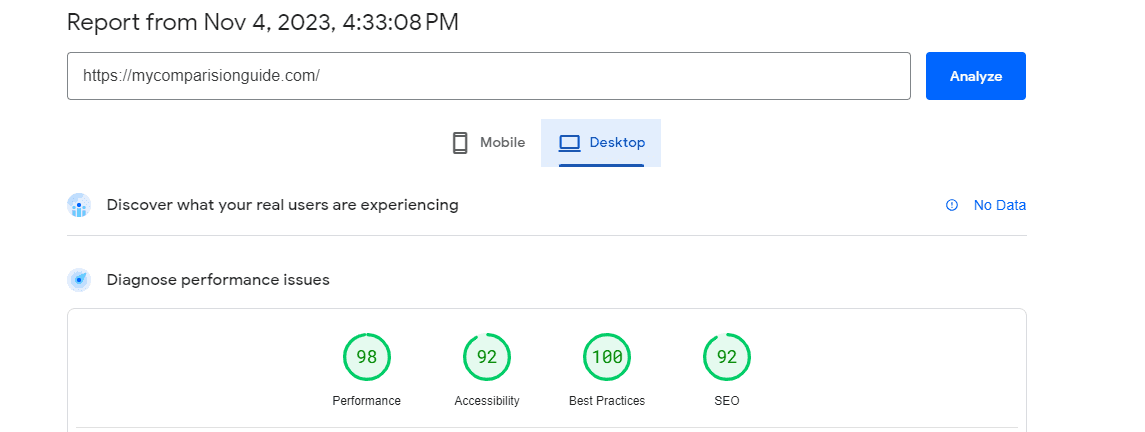Jump to the SEO label under gauge
Viewport: 1145px width, 432px height.
(727, 401)
